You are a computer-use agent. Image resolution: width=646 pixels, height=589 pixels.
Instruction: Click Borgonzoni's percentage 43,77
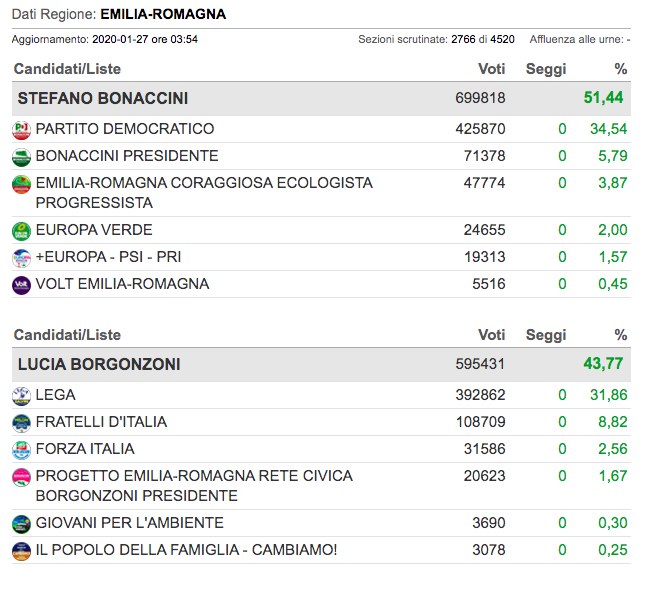pos(603,364)
